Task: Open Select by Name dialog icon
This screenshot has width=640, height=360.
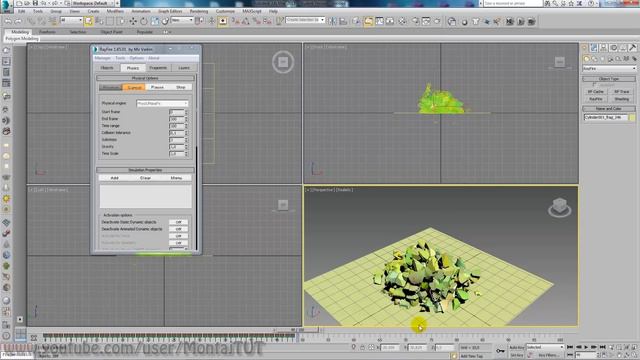Action: tap(99, 21)
